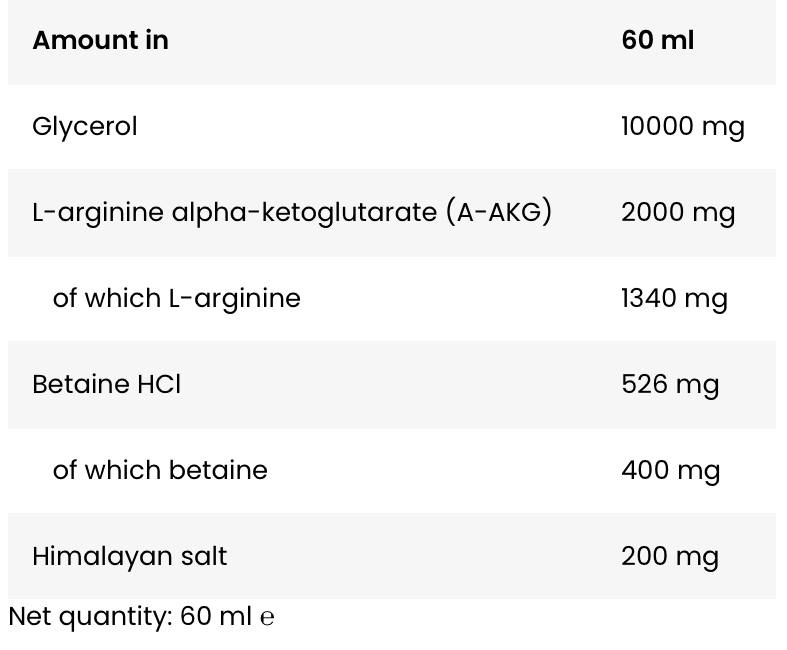The image size is (787, 650).
Task: Click the '60 ml' value after Net quantity
Action: [216, 617]
